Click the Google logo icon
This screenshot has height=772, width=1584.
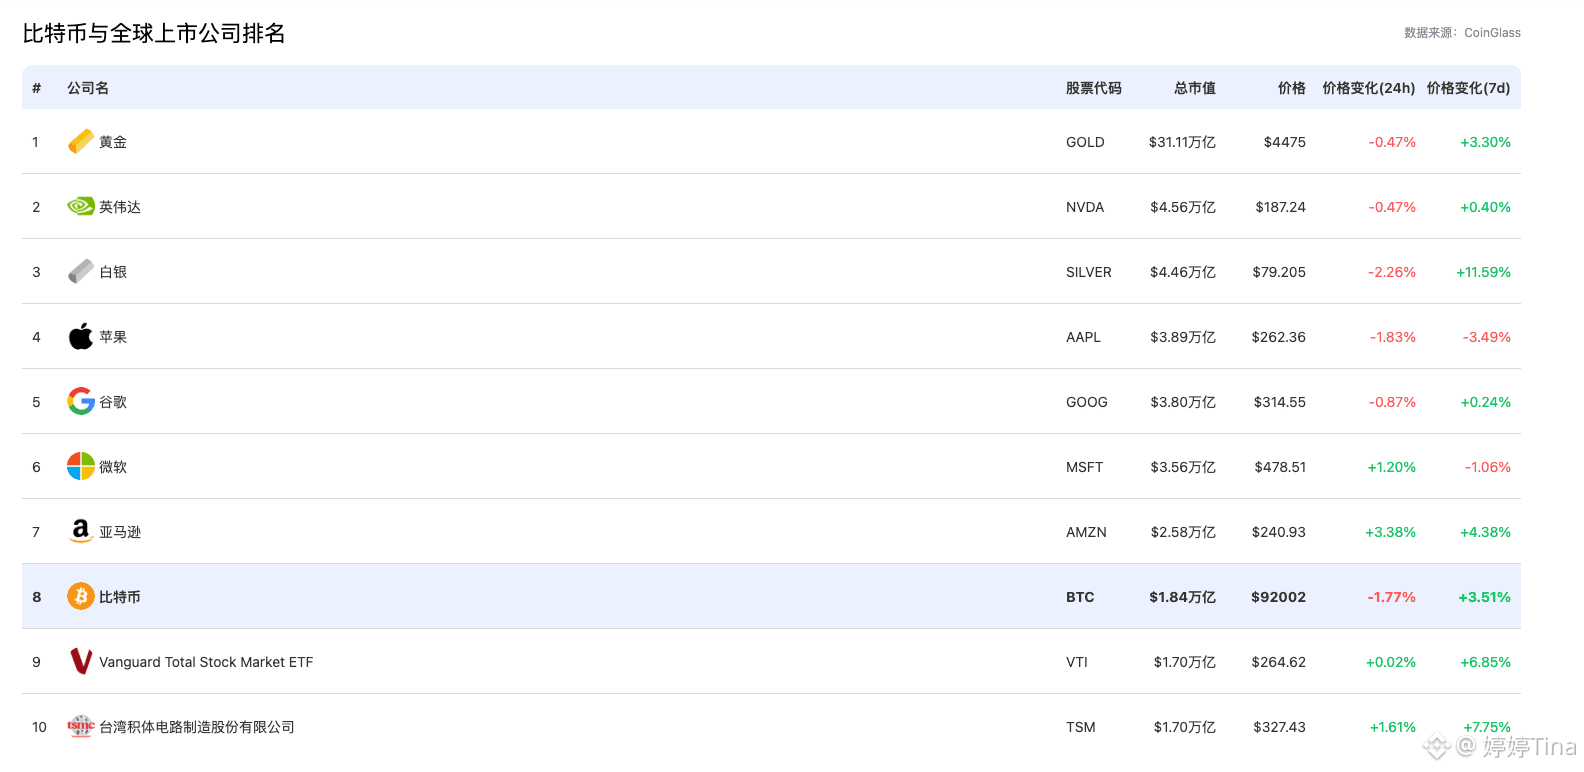pos(81,402)
